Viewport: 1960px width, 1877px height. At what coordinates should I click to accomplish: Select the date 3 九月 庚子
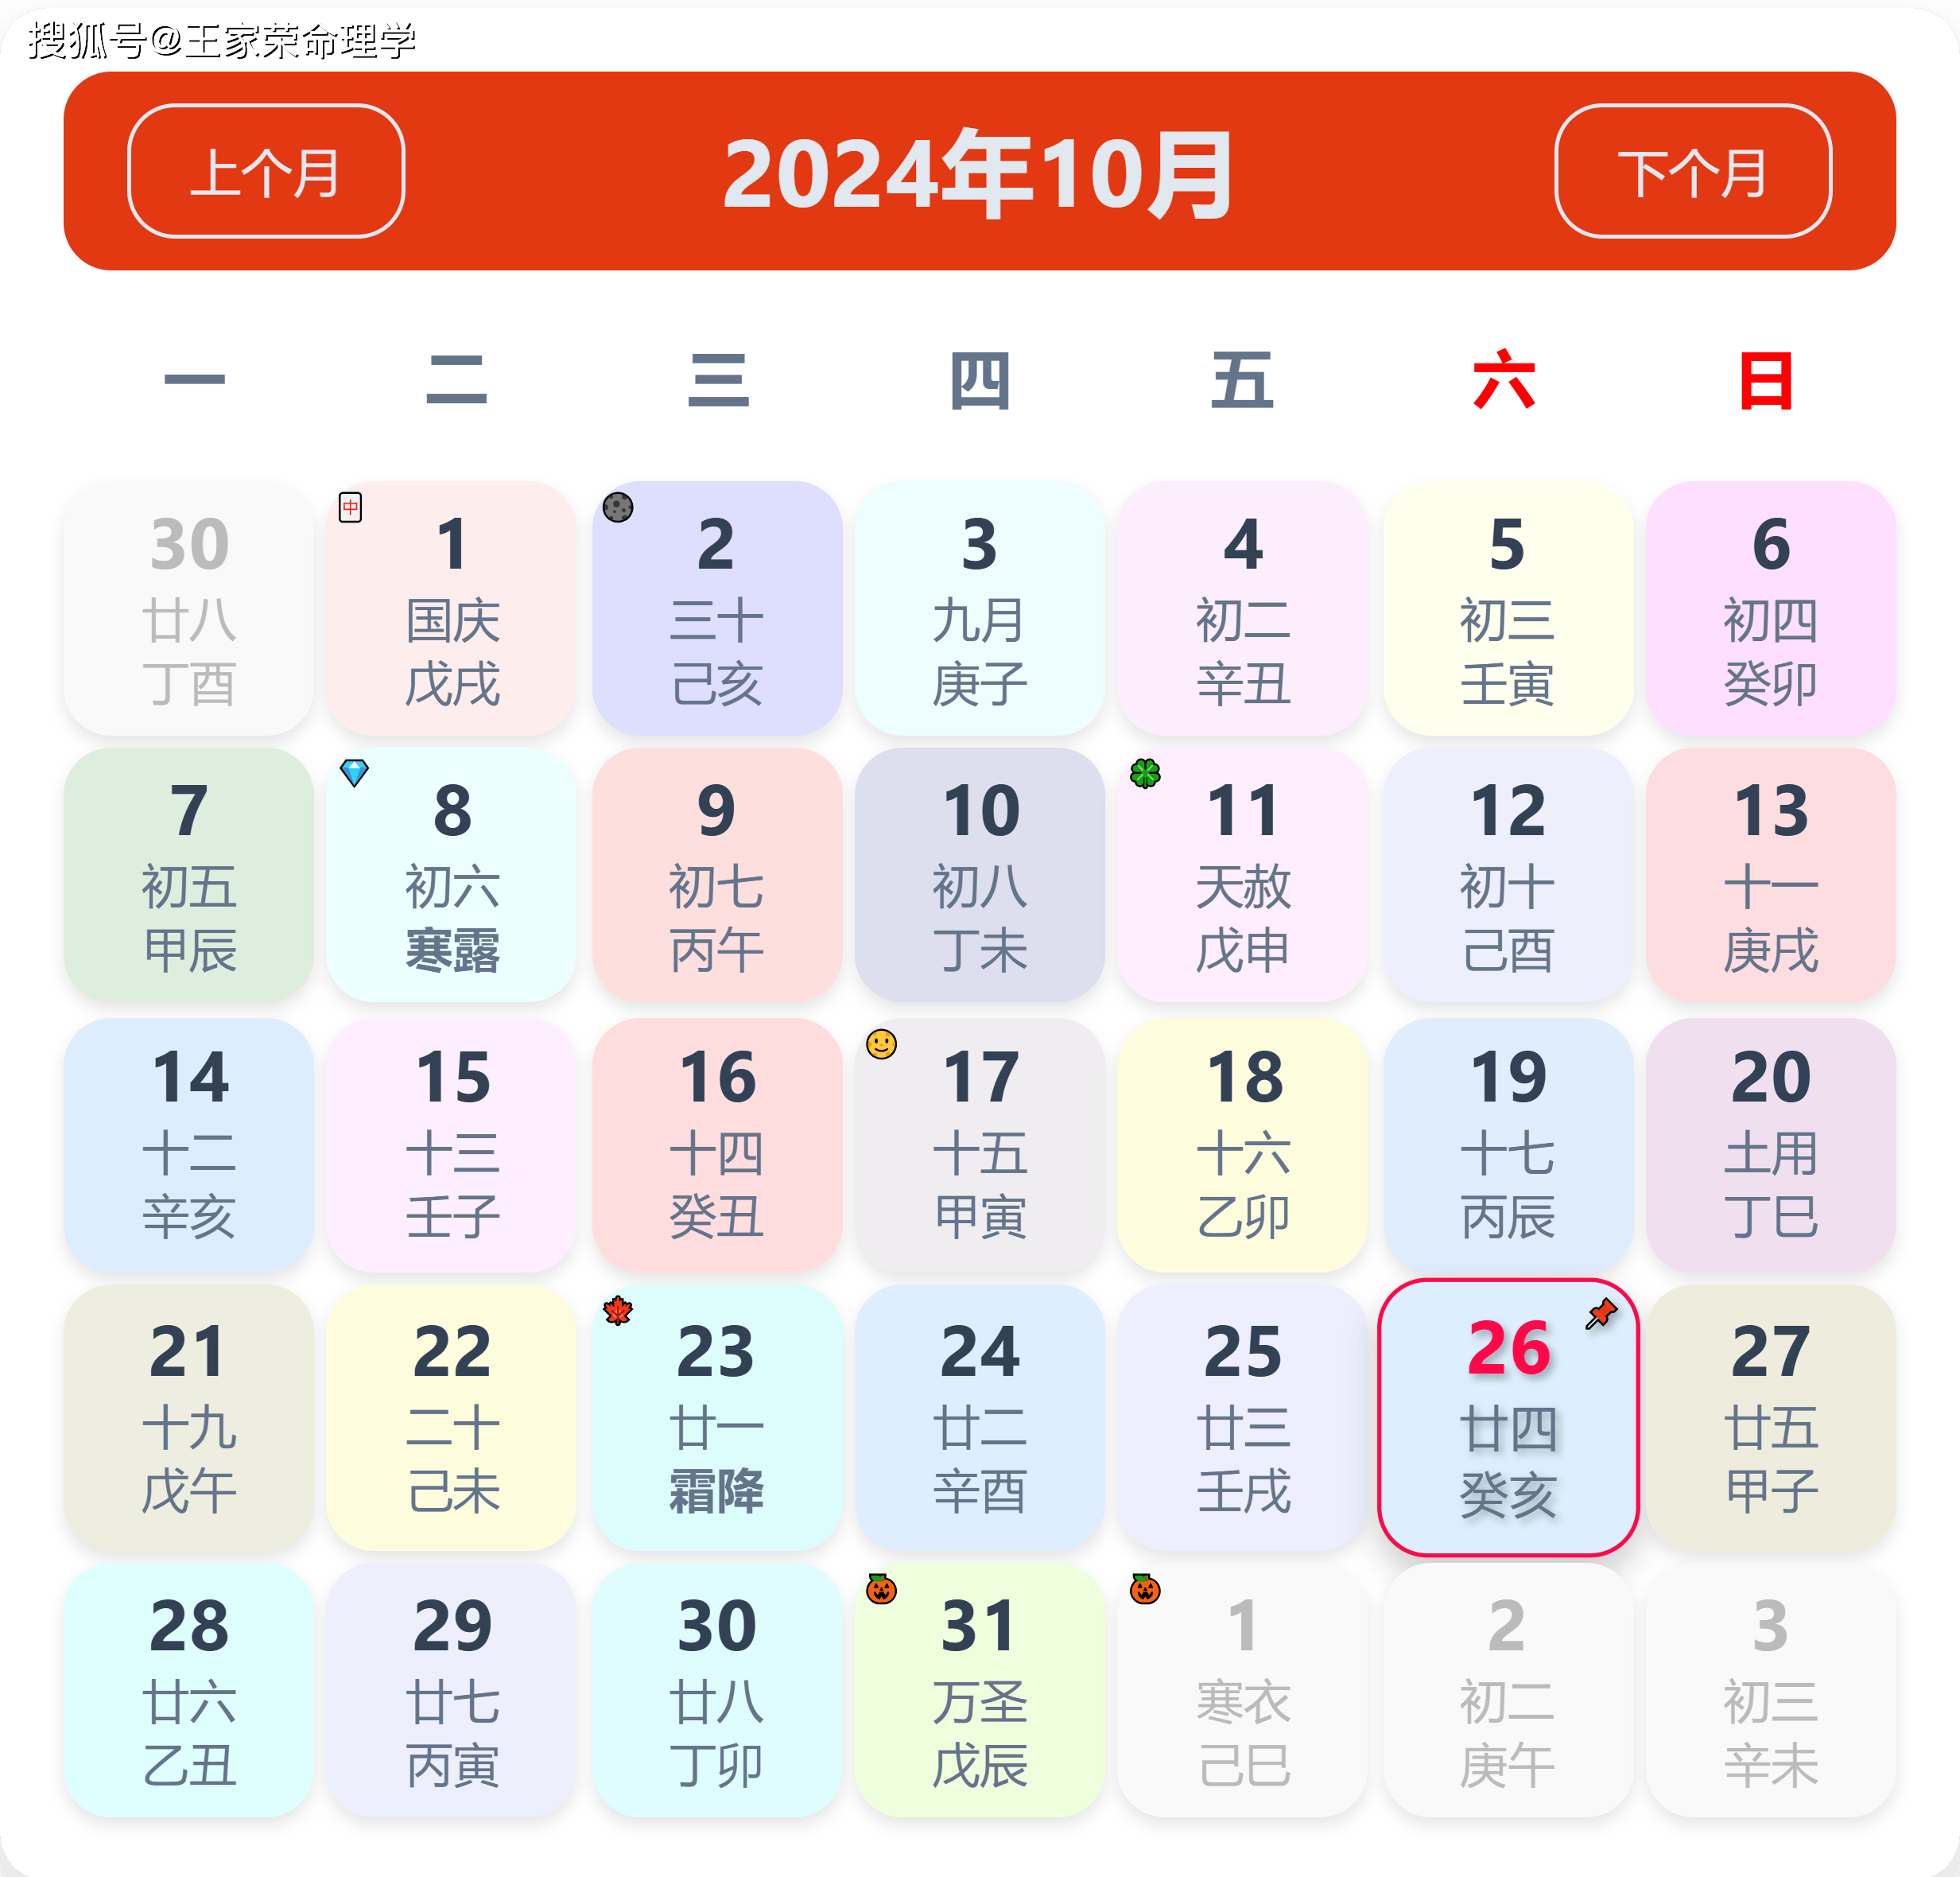980,609
